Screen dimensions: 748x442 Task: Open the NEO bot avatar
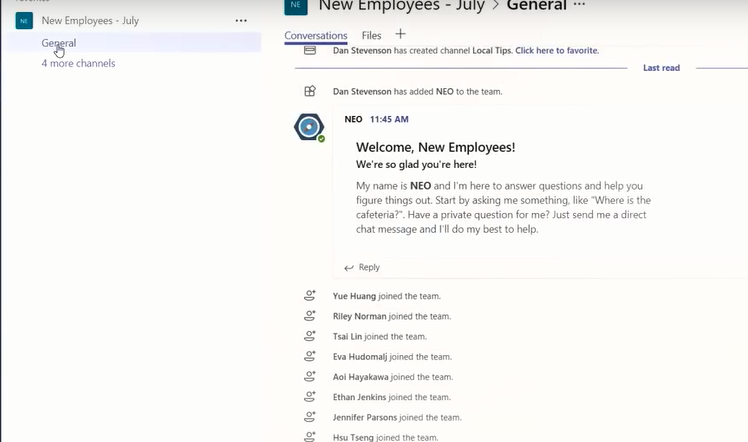click(309, 128)
